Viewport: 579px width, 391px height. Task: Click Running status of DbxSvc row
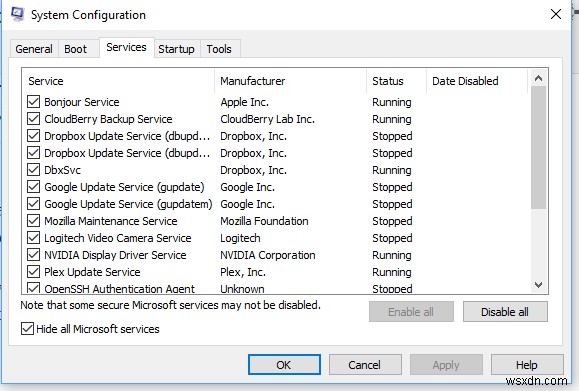pos(392,170)
